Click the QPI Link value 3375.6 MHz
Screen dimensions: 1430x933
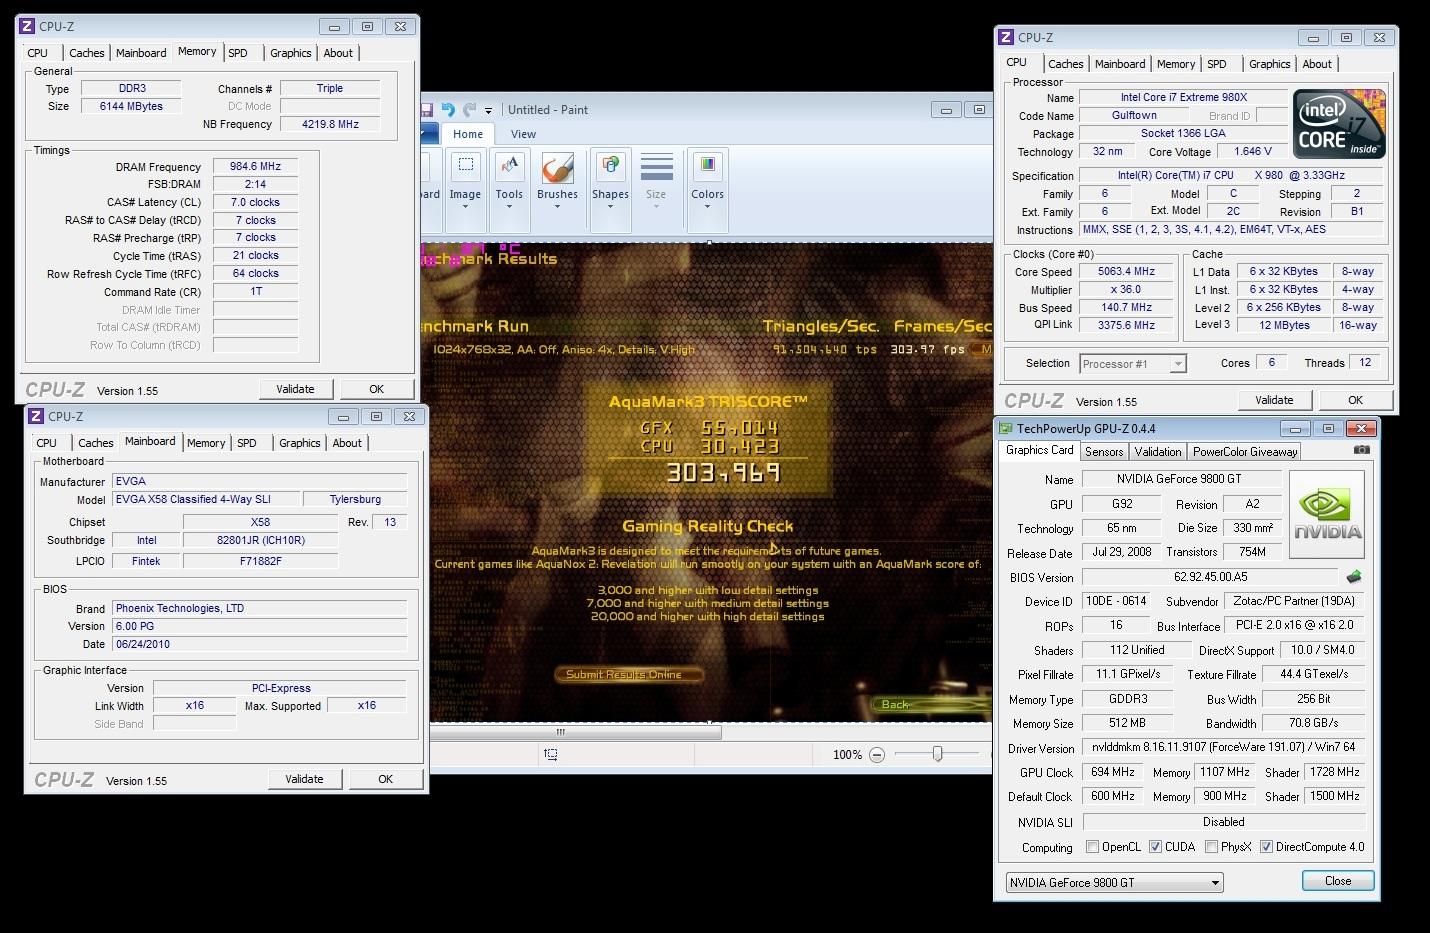click(1126, 325)
